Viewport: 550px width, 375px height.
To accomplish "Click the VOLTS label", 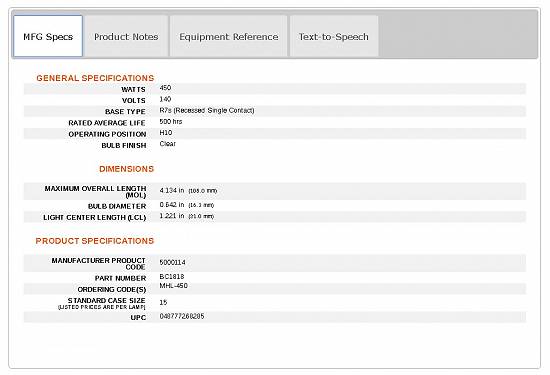I will point(134,101).
